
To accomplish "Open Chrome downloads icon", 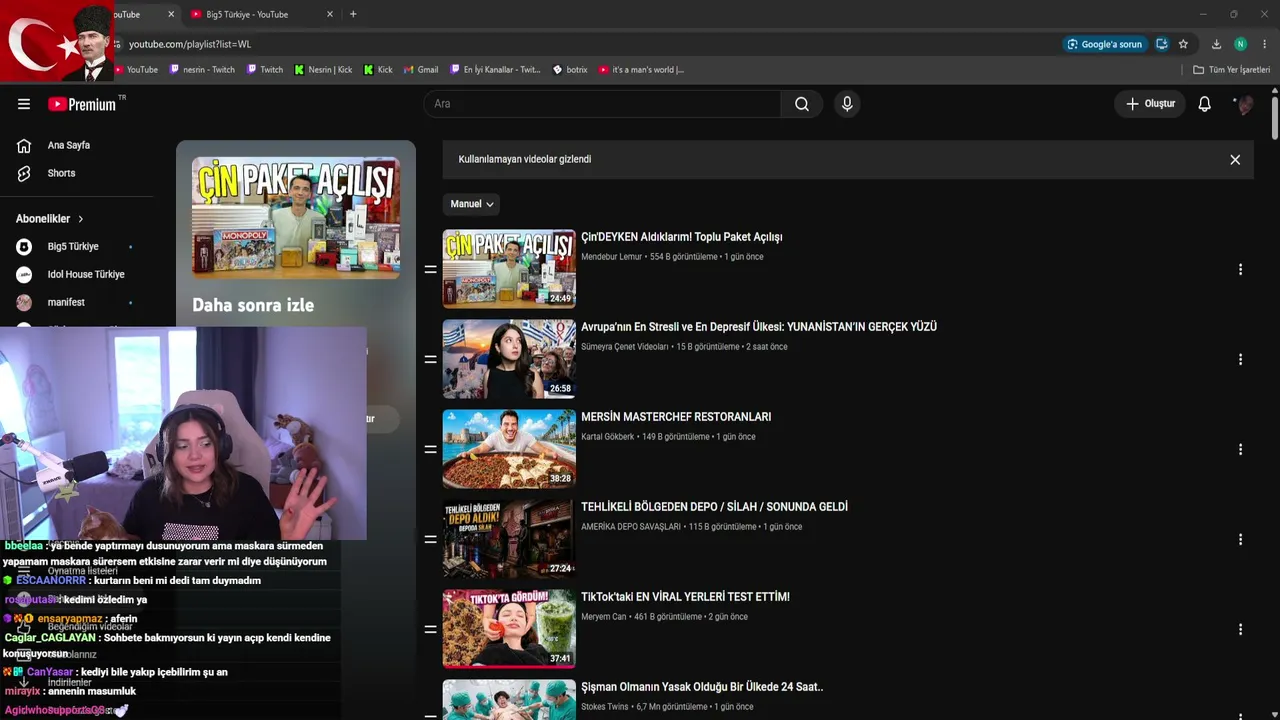I will [x=1216, y=44].
